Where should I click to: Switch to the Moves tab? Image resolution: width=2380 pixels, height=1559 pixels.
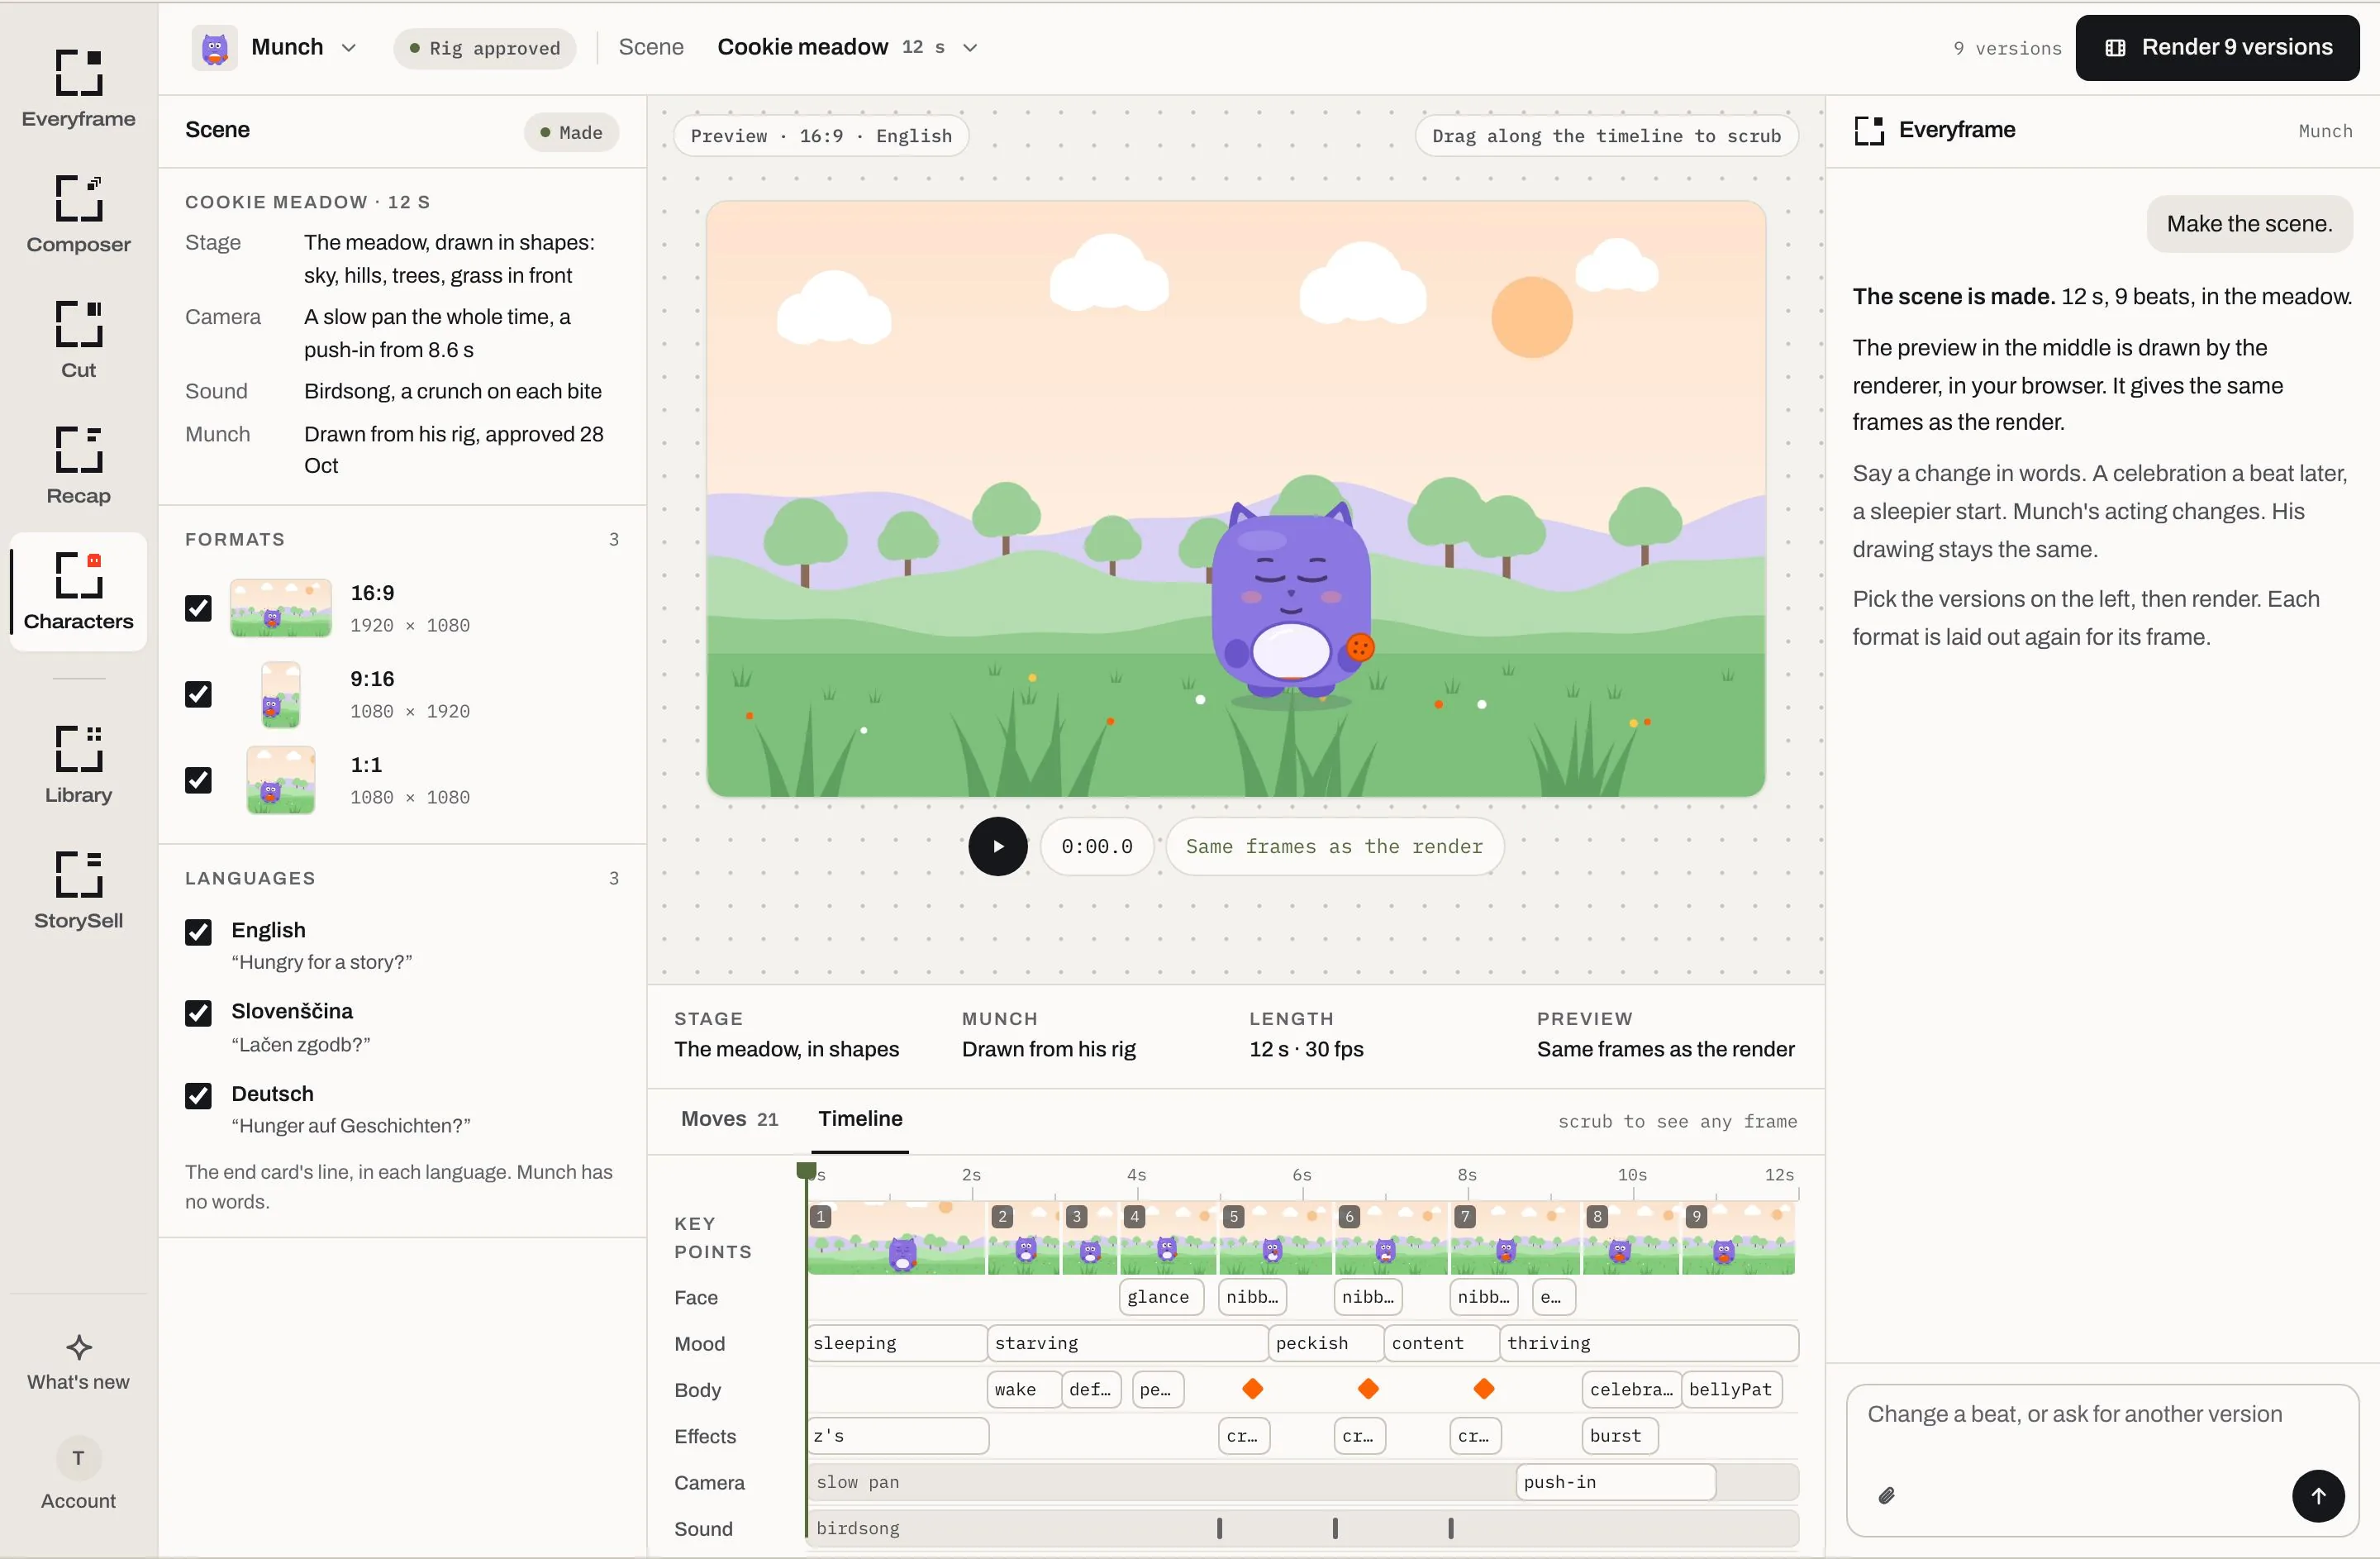(729, 1118)
